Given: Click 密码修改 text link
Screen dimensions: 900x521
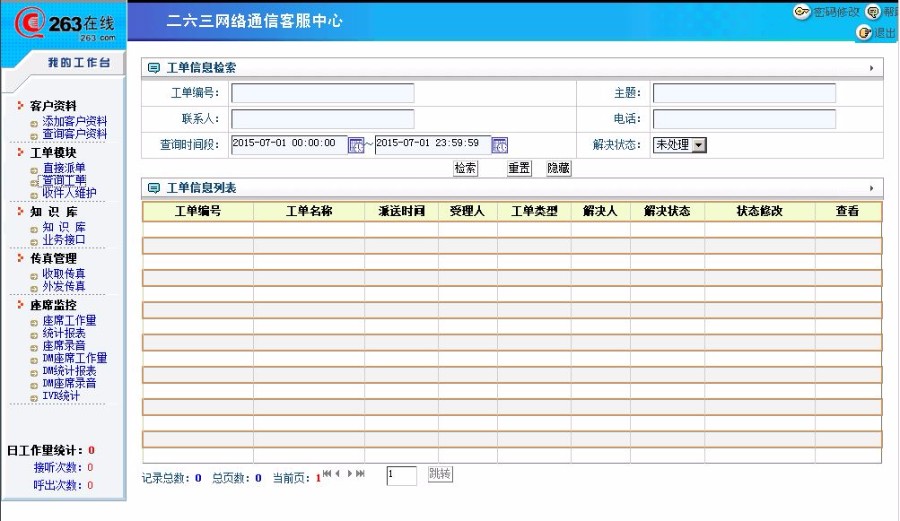Looking at the screenshot, I should click(836, 11).
